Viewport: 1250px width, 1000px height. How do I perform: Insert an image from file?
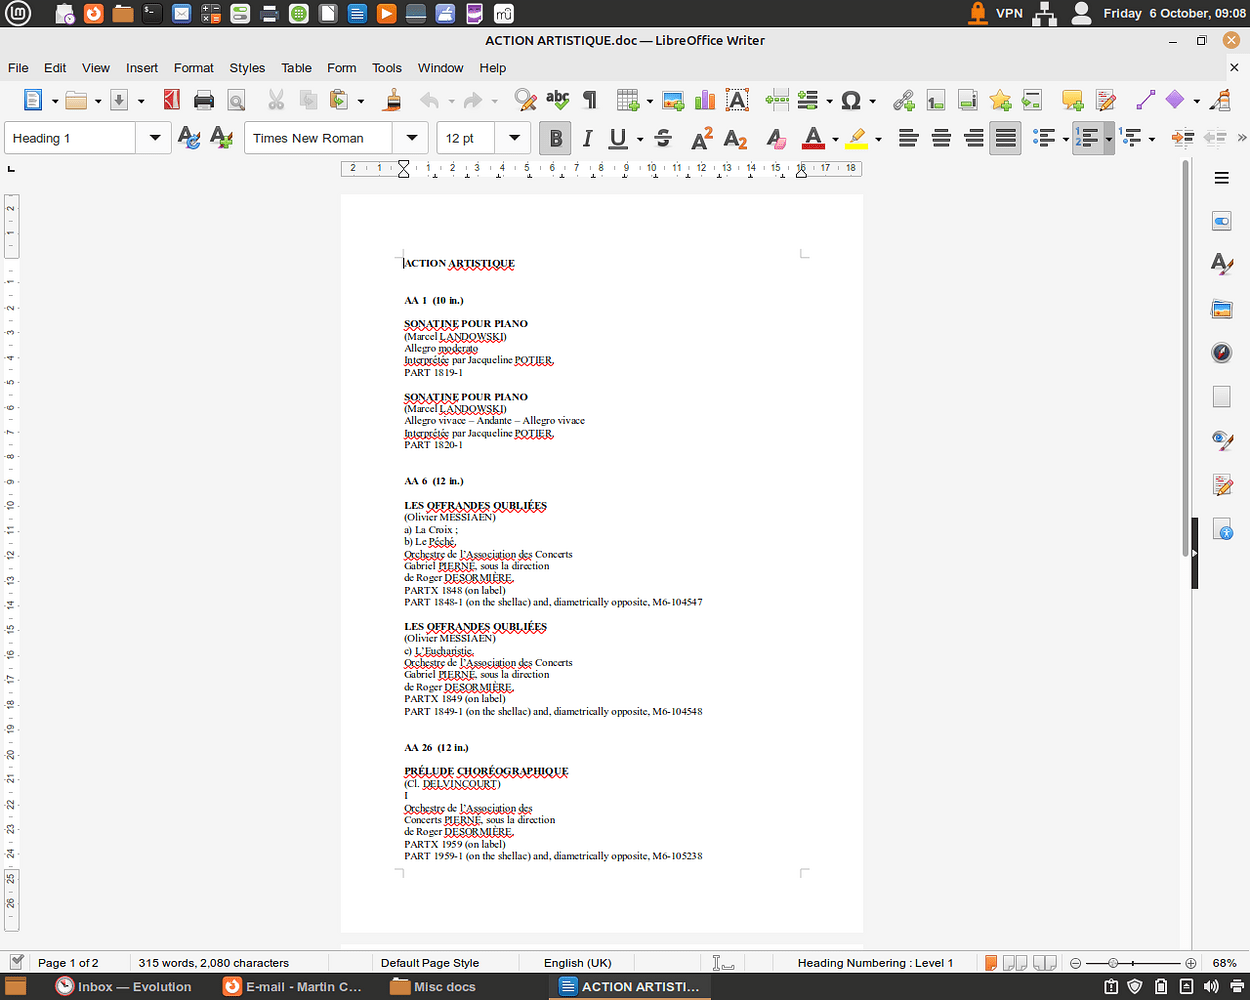tap(673, 100)
